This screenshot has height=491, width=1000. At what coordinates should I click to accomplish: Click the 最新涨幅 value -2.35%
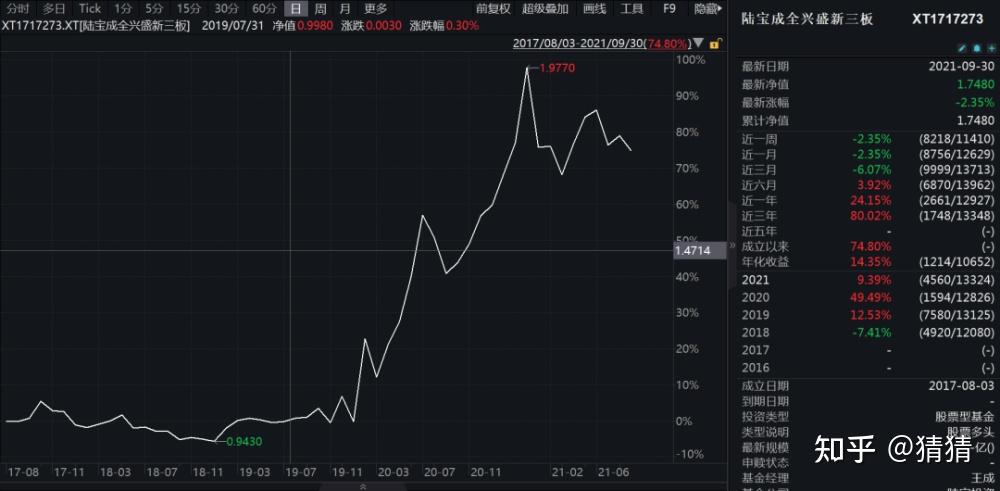(975, 102)
